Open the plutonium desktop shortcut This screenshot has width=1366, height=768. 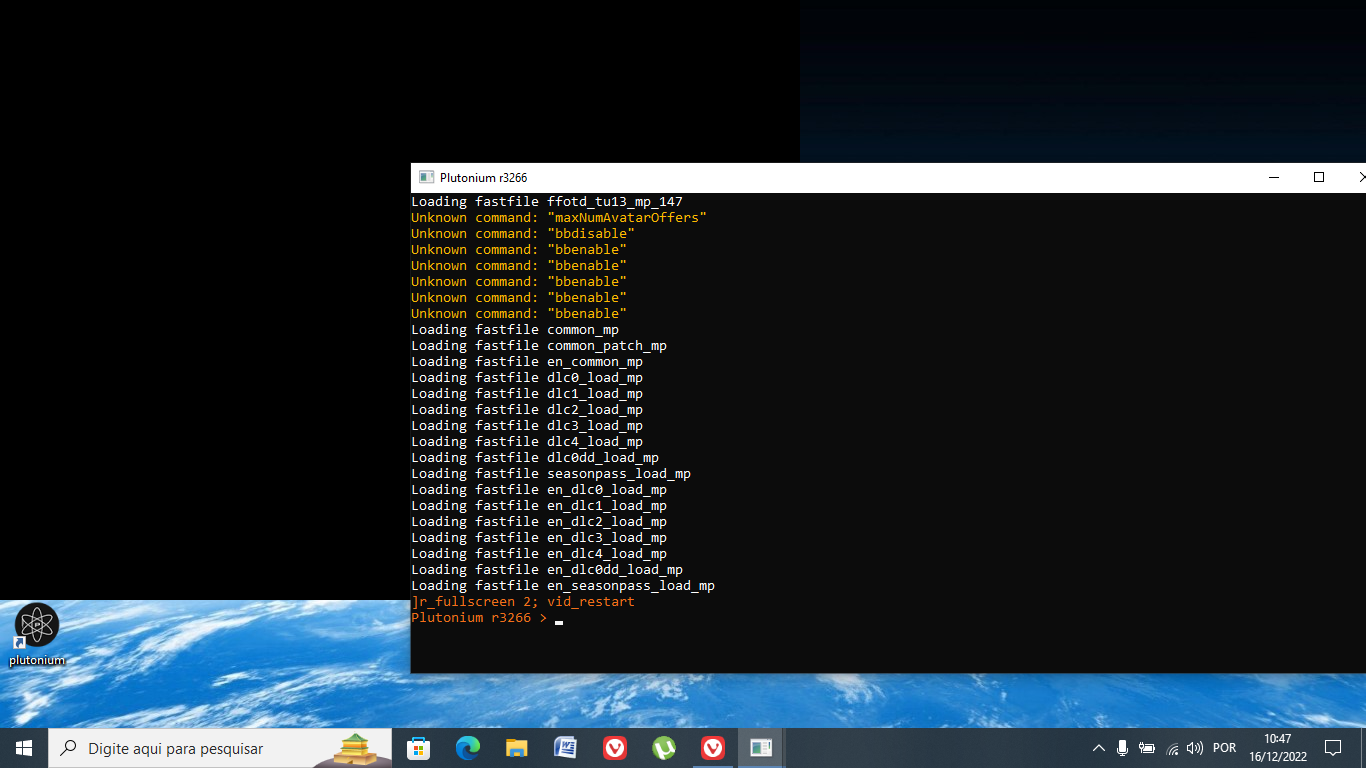click(37, 635)
